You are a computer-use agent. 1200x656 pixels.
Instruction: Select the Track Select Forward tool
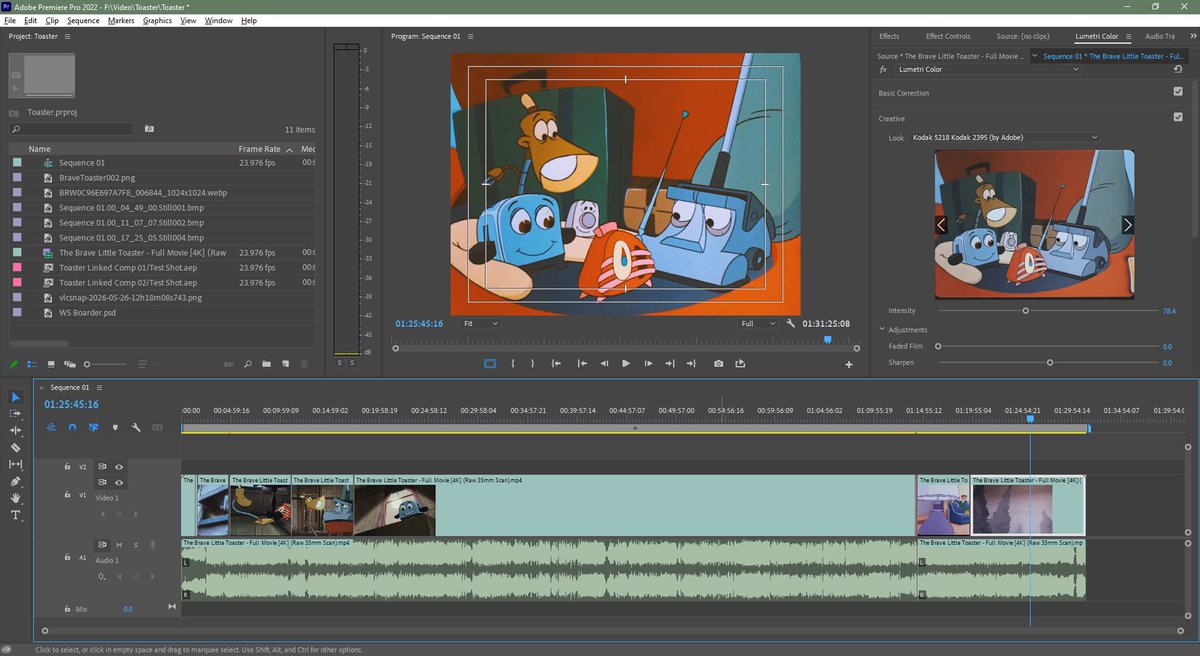[16, 414]
